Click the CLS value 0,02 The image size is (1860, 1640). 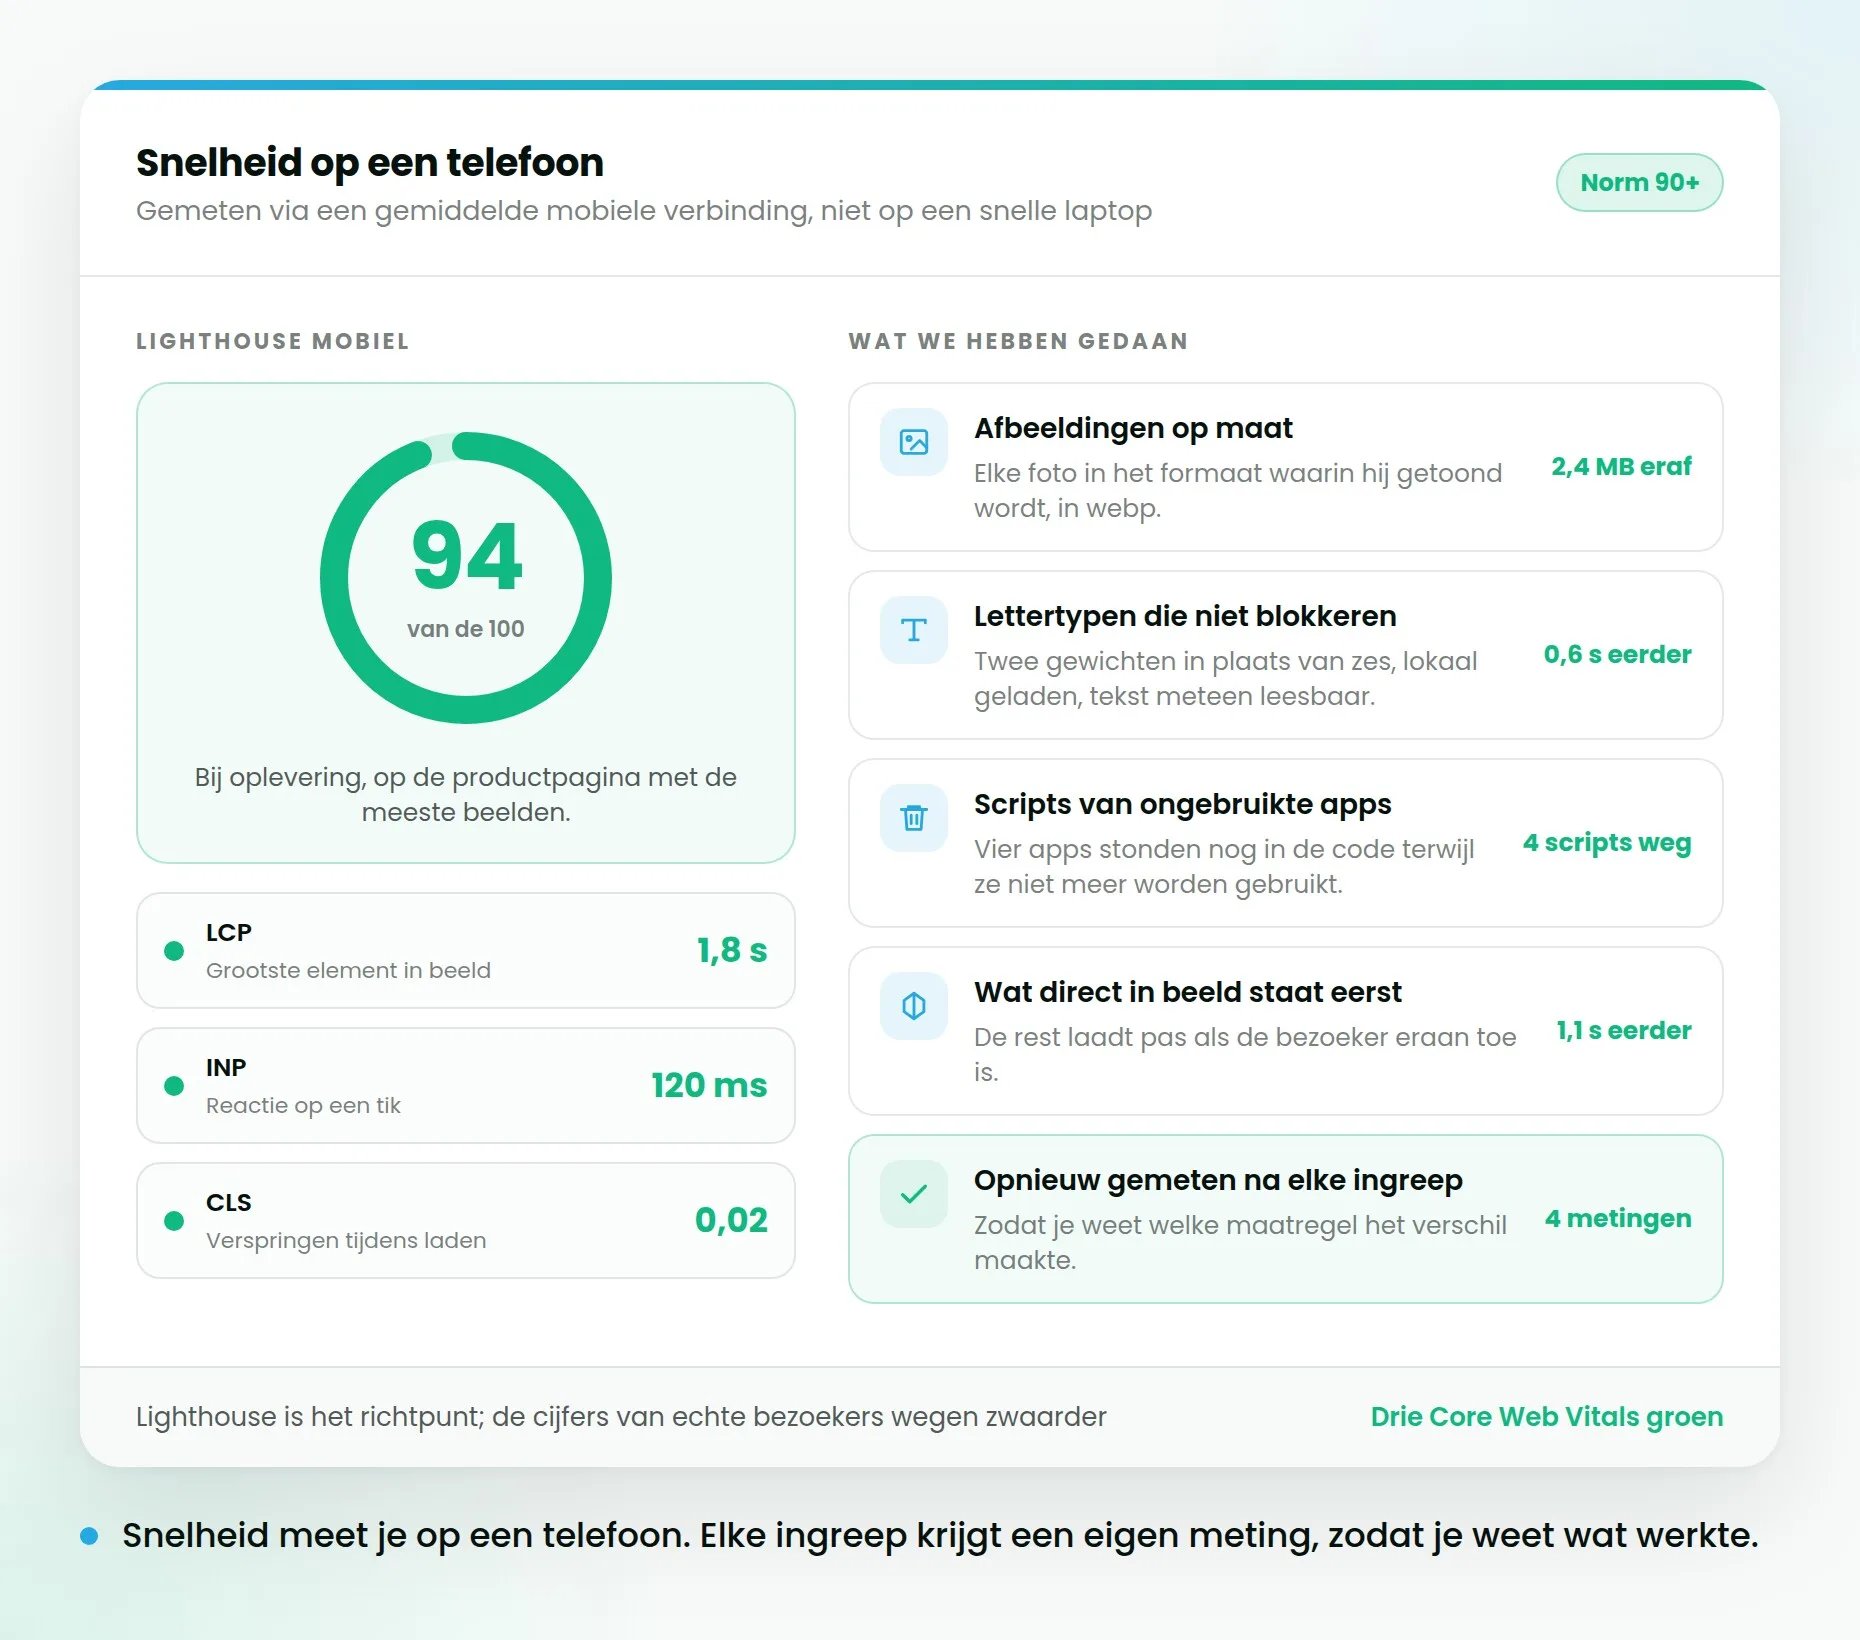731,1220
